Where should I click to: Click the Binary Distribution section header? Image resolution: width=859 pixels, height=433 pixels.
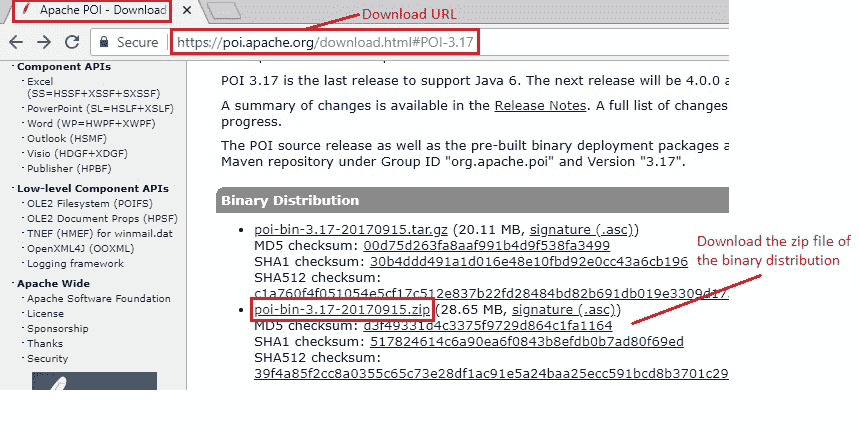472,200
